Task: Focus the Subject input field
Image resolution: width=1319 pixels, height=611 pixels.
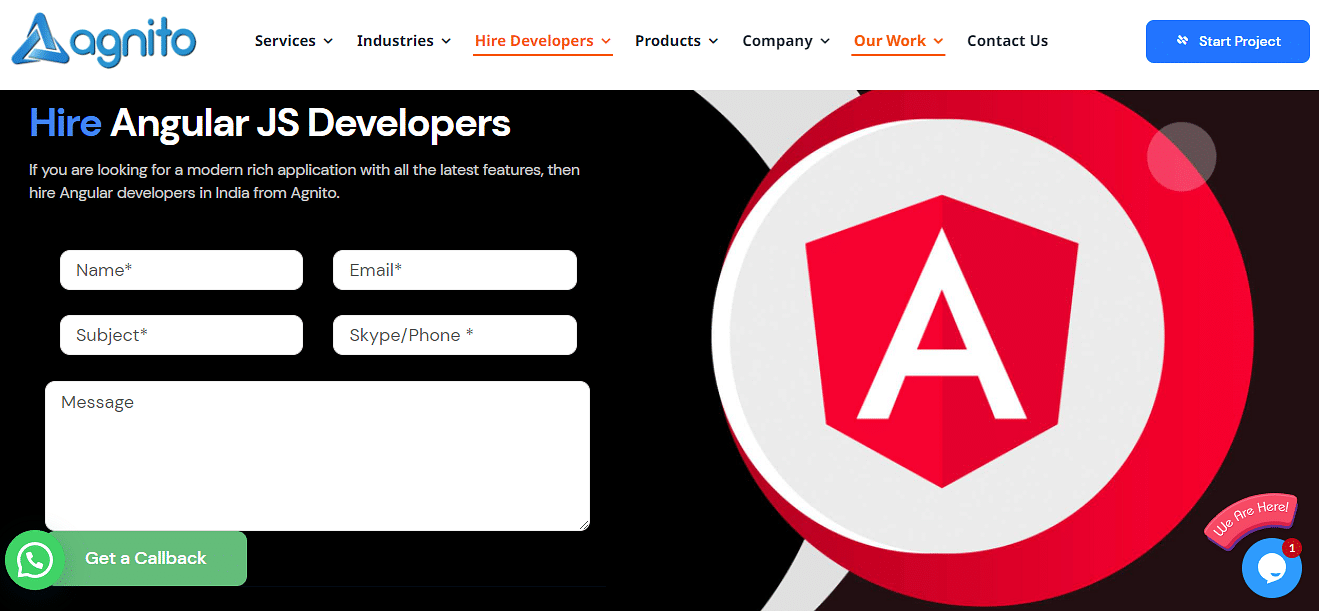Action: (x=181, y=335)
